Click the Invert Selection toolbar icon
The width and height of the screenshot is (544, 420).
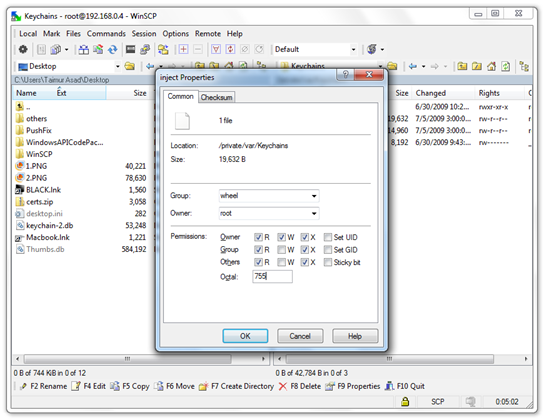pos(230,49)
